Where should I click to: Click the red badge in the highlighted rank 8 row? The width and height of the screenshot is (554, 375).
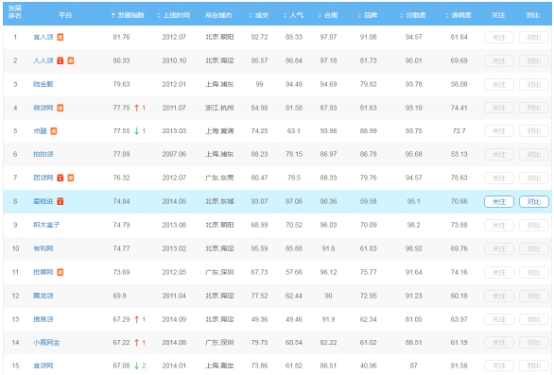[x=60, y=201]
